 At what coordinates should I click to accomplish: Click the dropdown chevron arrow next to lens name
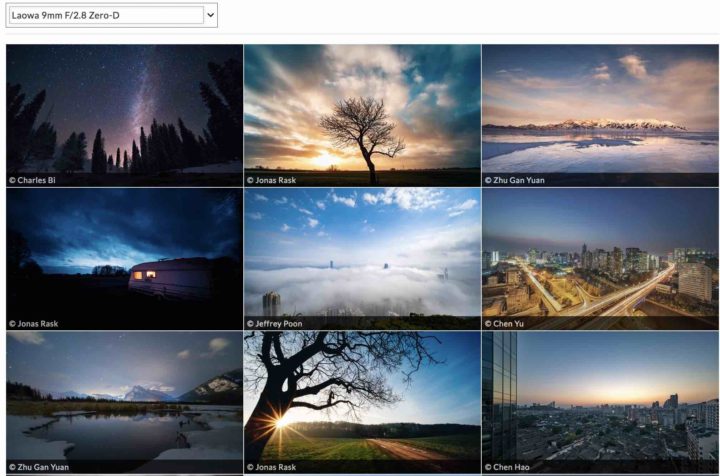click(210, 15)
